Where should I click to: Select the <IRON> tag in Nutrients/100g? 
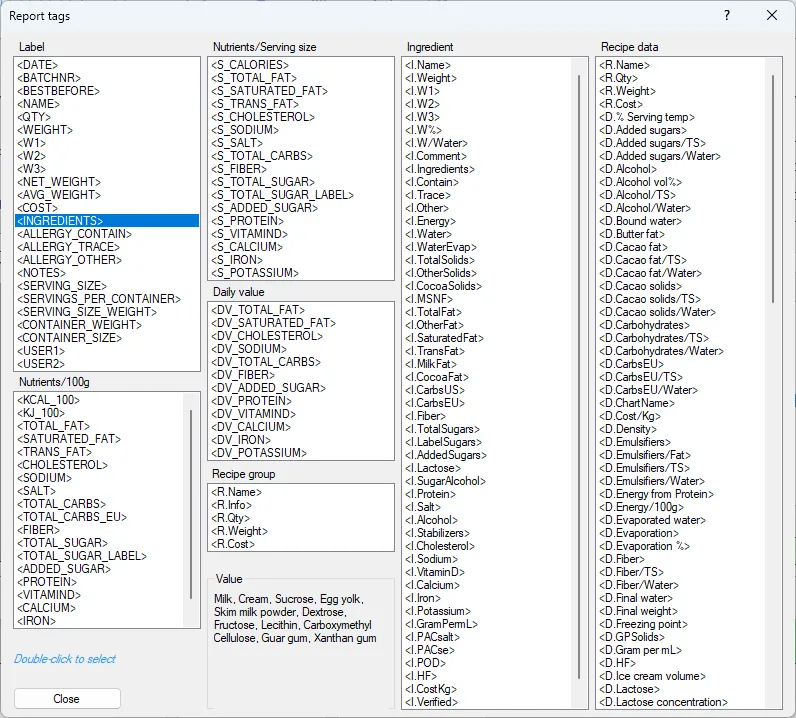point(37,621)
